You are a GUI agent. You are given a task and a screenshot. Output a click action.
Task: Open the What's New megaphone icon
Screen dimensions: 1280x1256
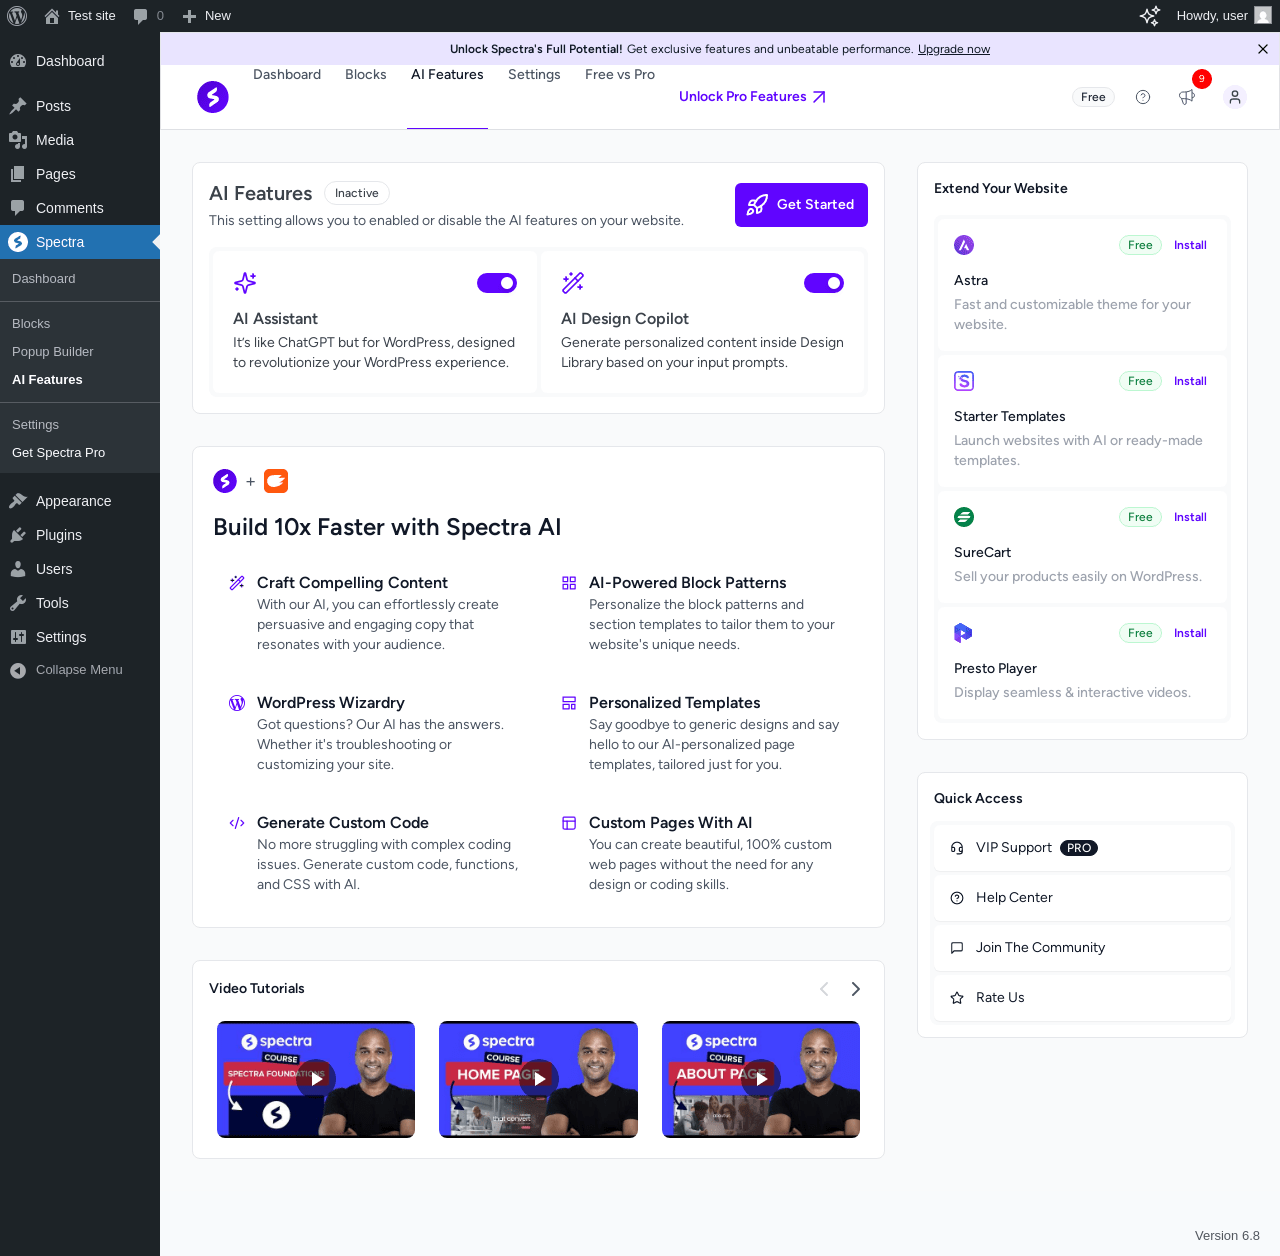tap(1187, 97)
